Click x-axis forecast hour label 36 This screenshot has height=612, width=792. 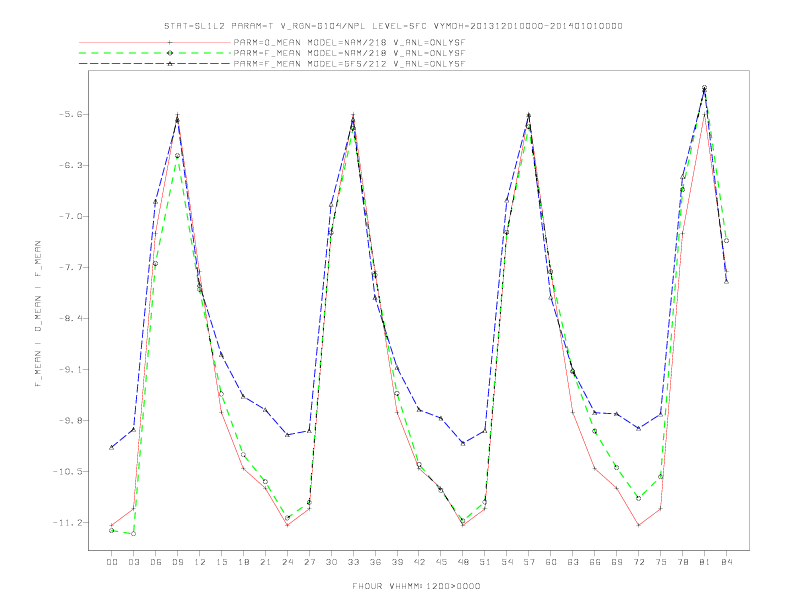click(x=375, y=562)
